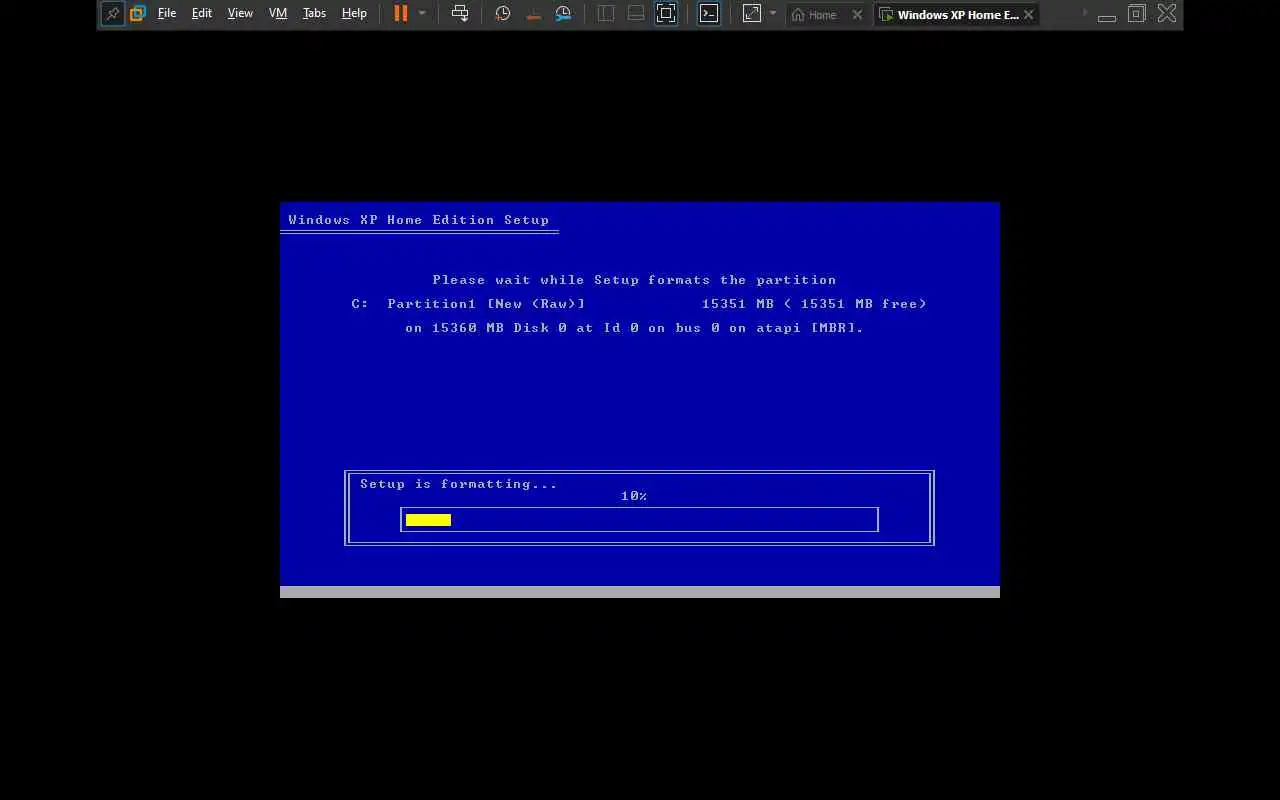The width and height of the screenshot is (1280, 800).
Task: Open the Help menu
Action: click(354, 14)
